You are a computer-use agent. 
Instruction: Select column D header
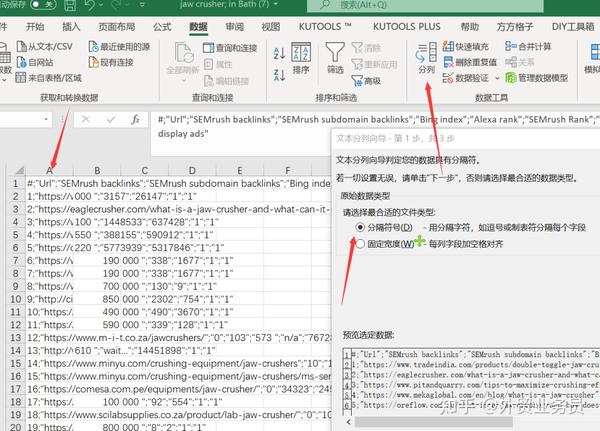[x=192, y=170]
